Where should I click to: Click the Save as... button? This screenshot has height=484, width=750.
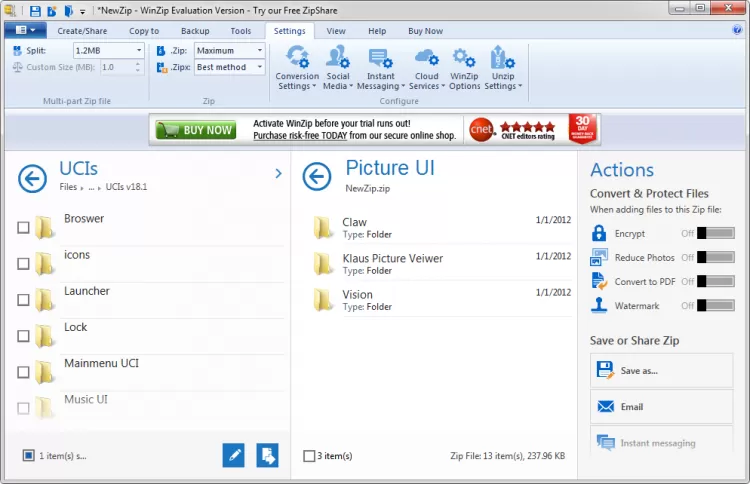coord(662,370)
